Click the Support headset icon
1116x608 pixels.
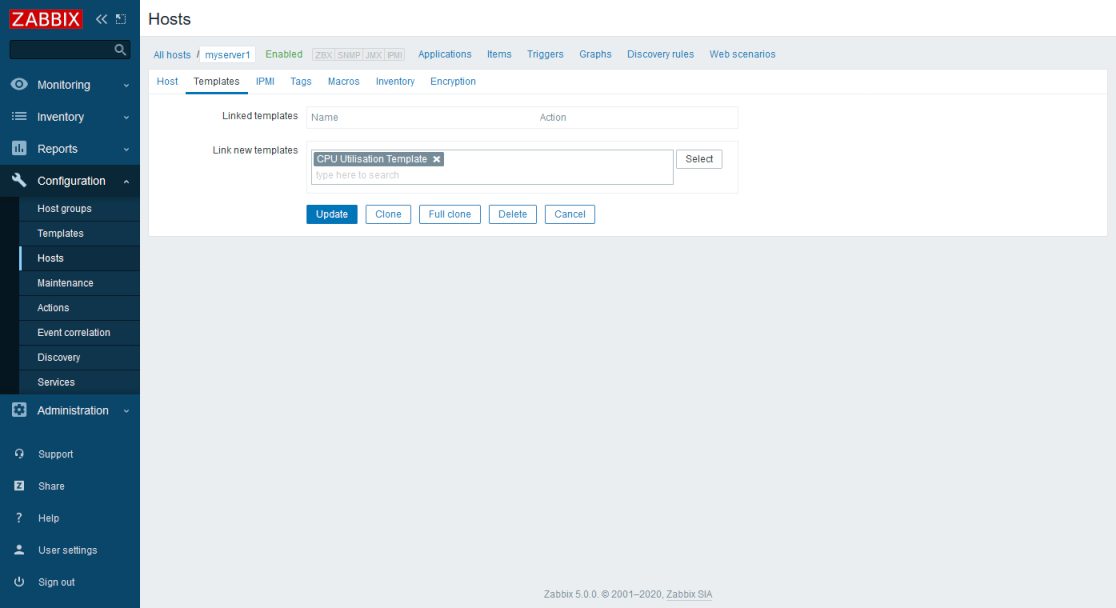(x=19, y=454)
